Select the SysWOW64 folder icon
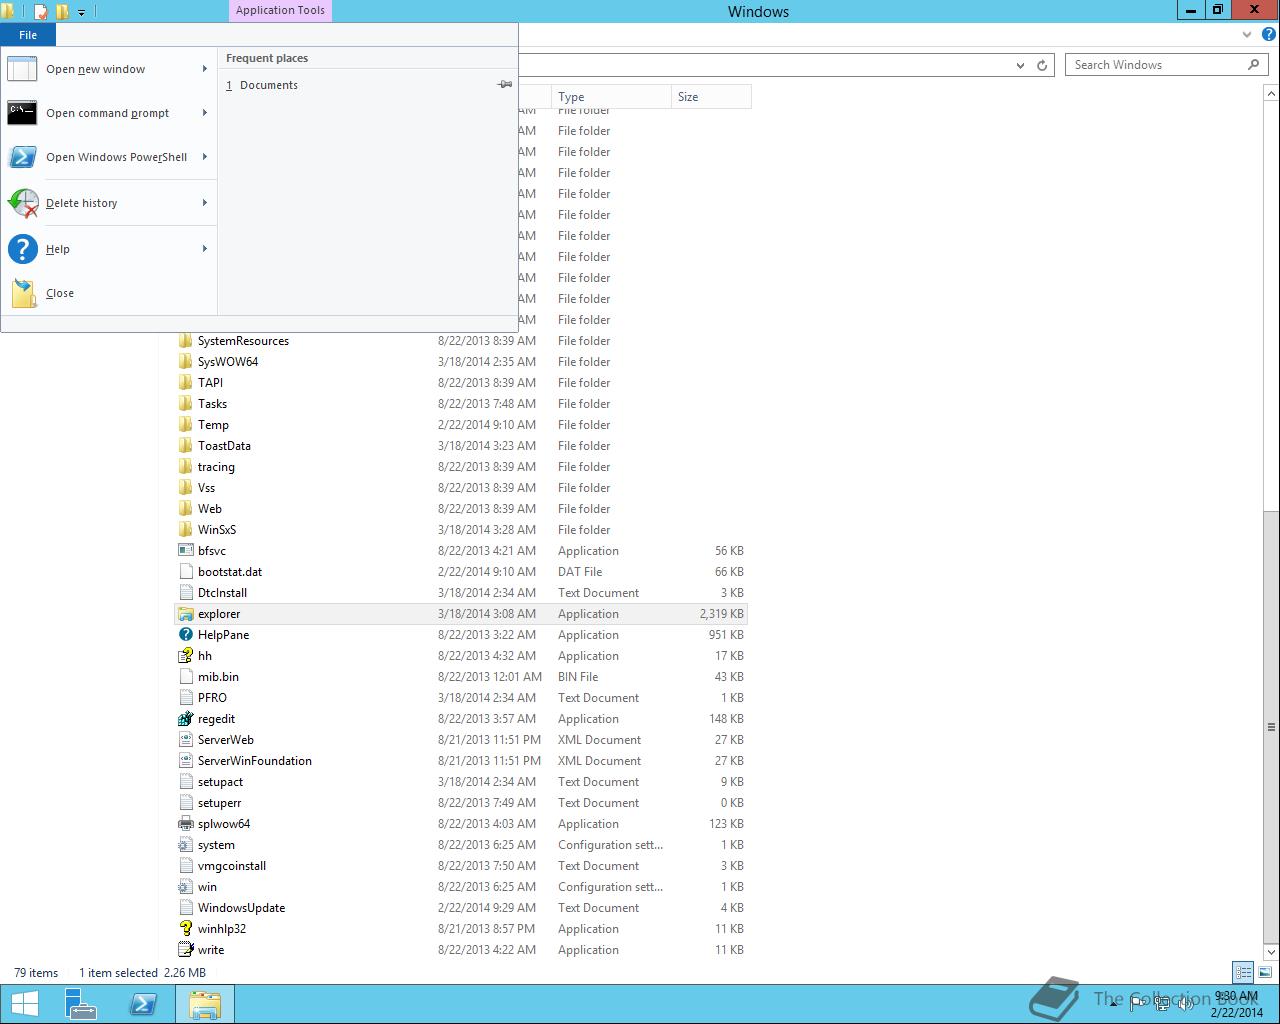This screenshot has width=1280, height=1024. pyautogui.click(x=185, y=362)
